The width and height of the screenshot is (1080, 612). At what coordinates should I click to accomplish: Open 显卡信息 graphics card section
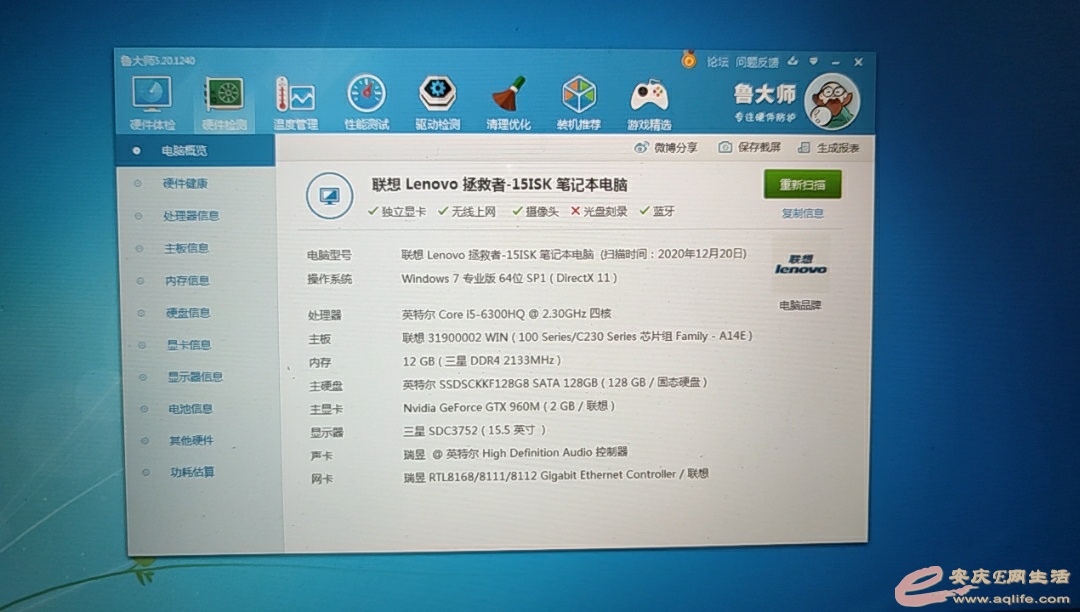[x=188, y=345]
